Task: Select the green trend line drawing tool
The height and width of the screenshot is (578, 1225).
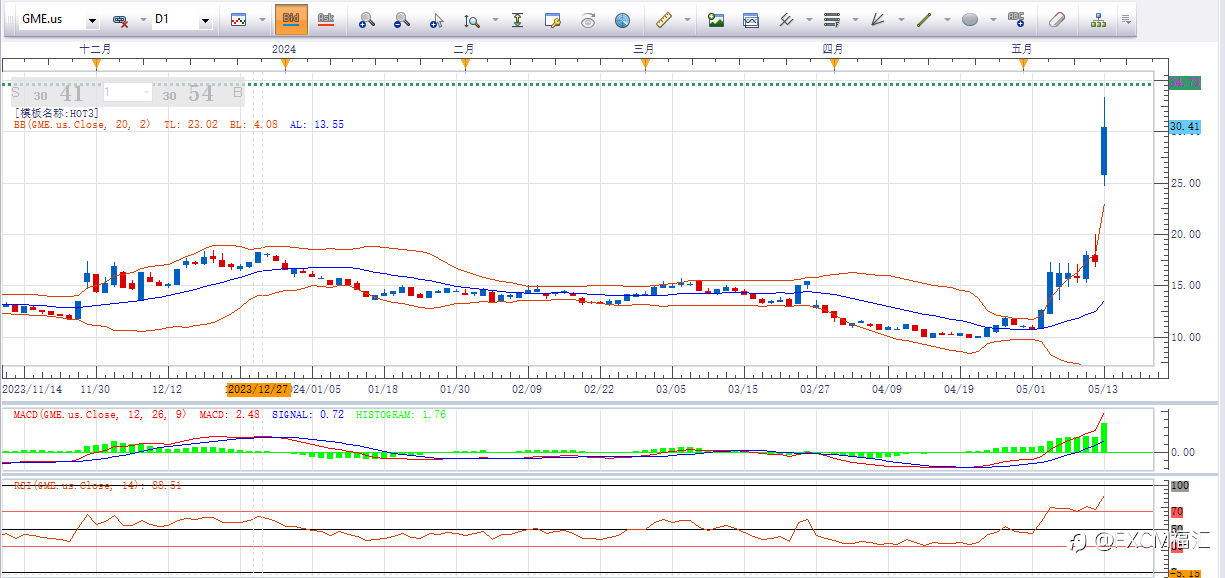Action: (x=924, y=20)
